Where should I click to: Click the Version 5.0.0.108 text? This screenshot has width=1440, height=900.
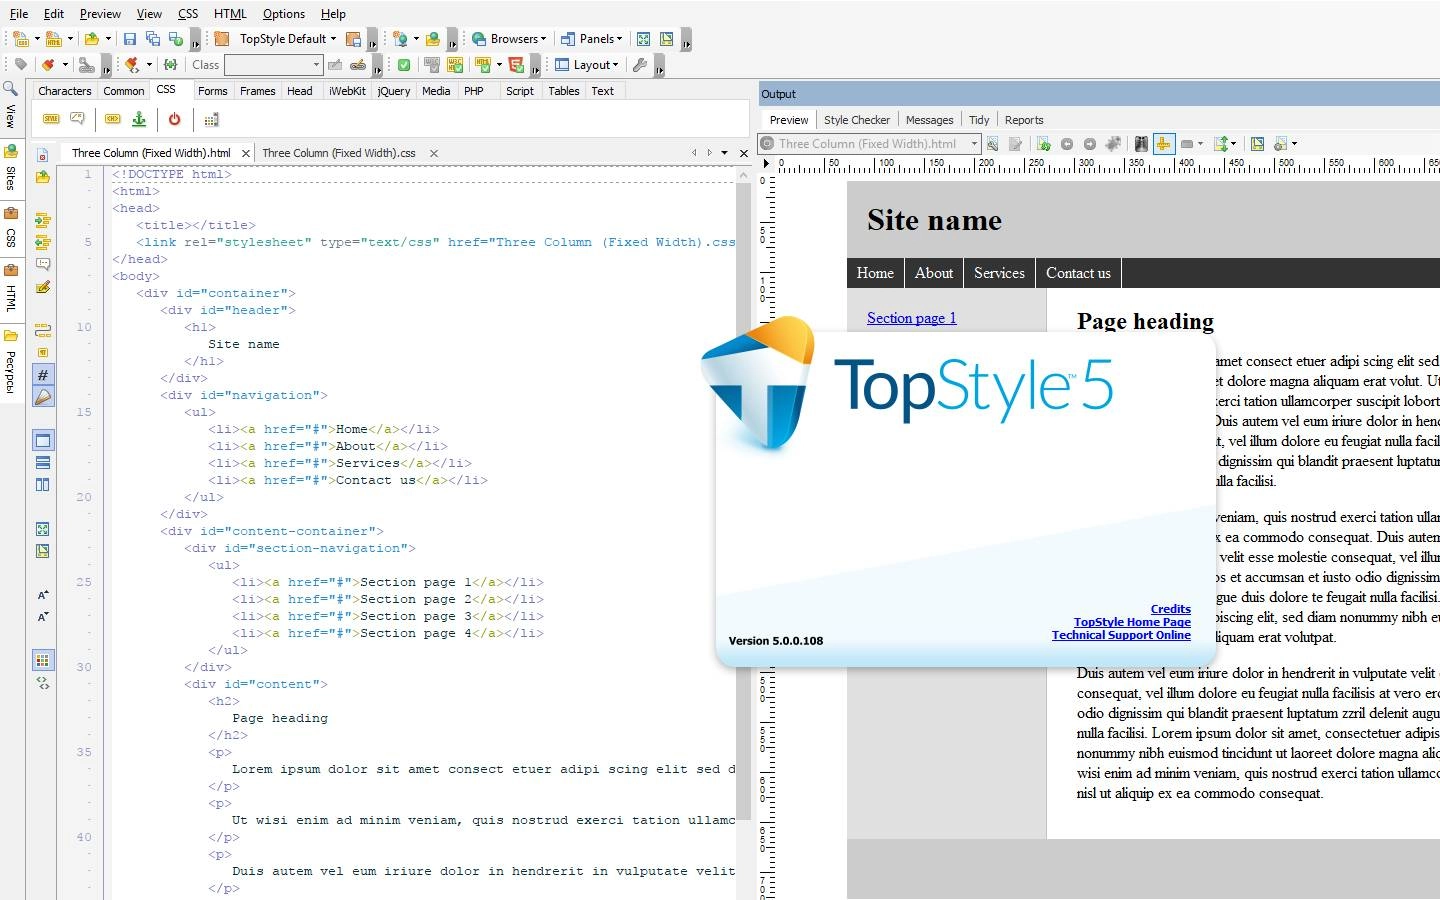pos(776,641)
